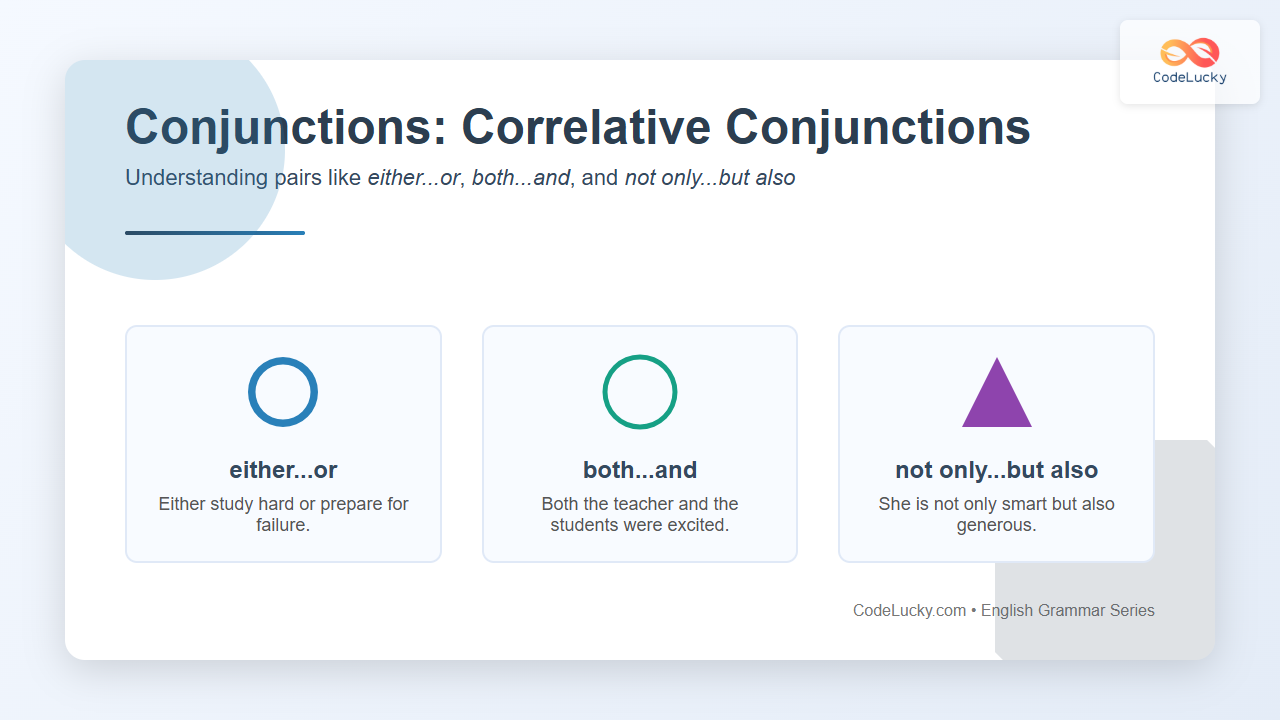1280x720 pixels.
Task: Open the CodeLucky.com footer link
Action: coord(909,610)
